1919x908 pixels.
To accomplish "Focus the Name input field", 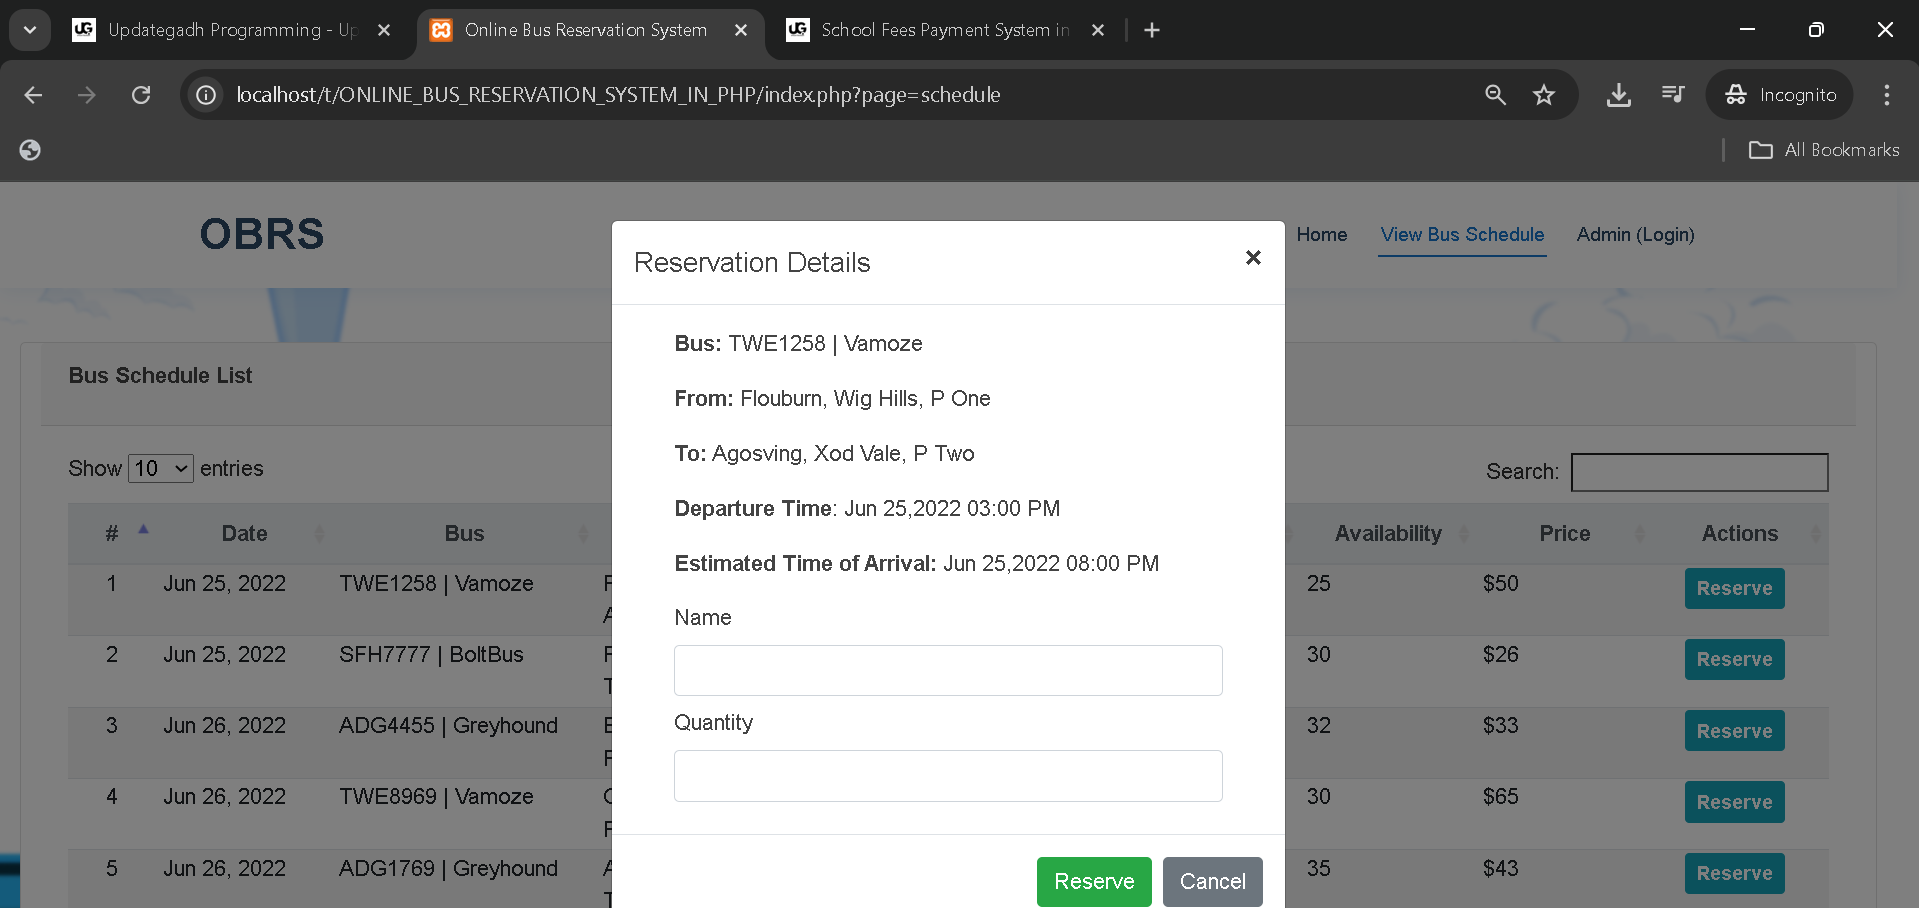I will point(947,670).
